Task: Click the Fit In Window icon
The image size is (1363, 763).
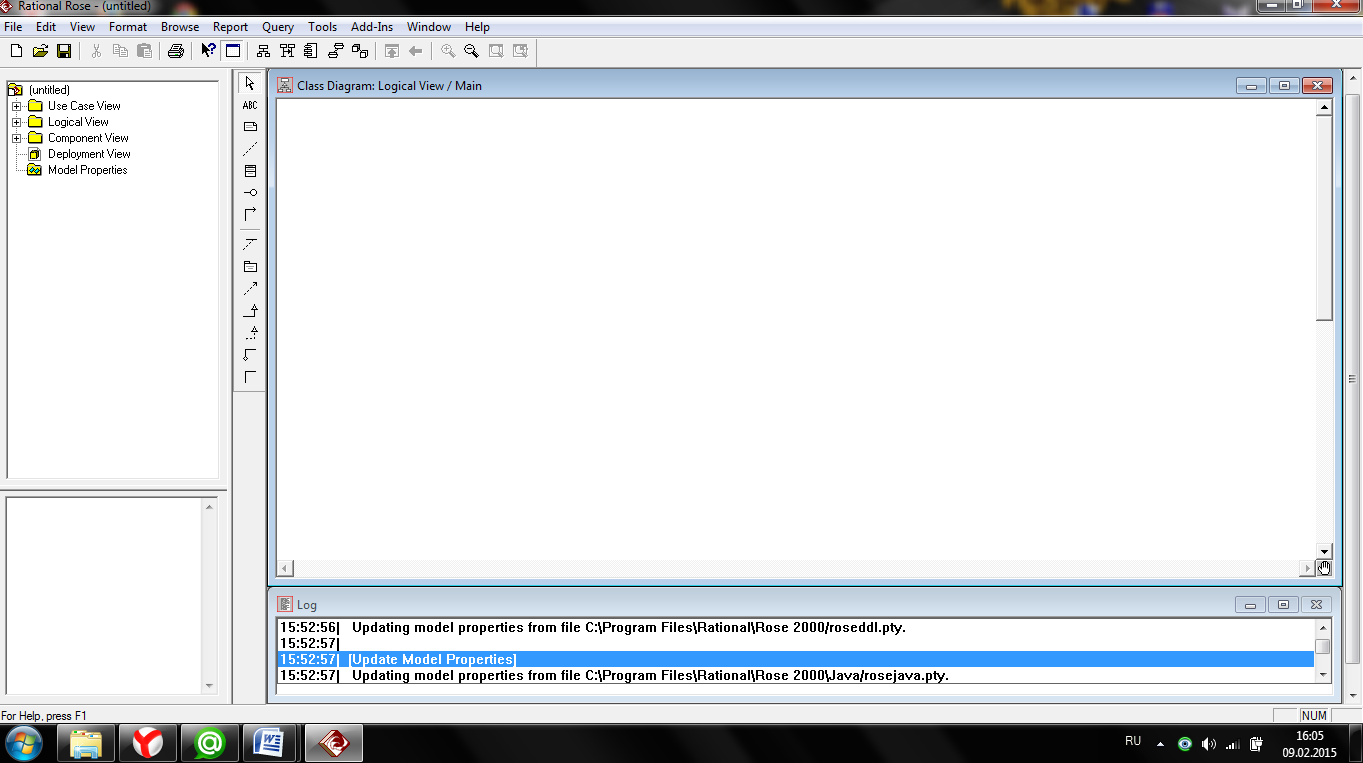Action: pyautogui.click(x=496, y=51)
